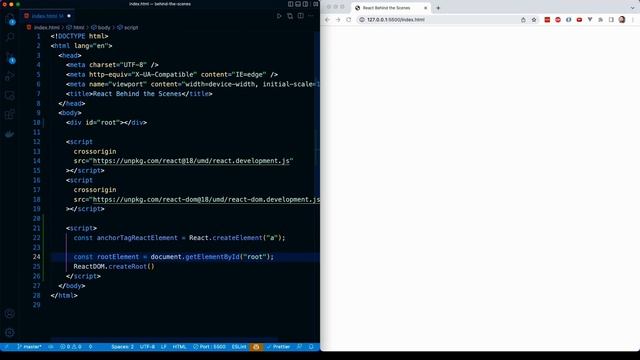This screenshot has width=640, height=360.
Task: Place cursor on line 24 rootElement code
Action: (x=173, y=257)
